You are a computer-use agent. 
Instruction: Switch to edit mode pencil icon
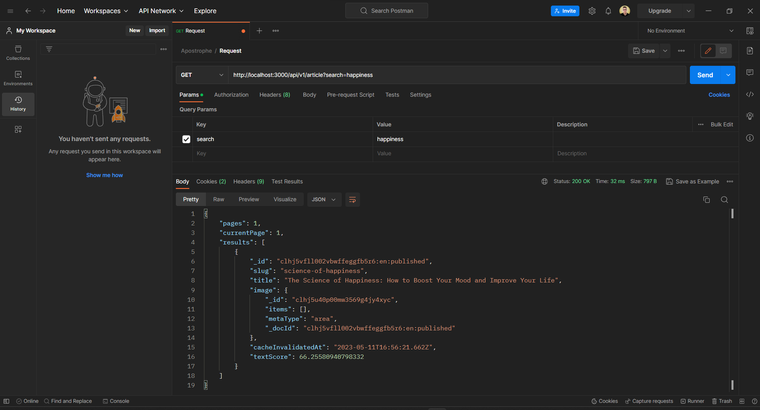[x=708, y=51]
